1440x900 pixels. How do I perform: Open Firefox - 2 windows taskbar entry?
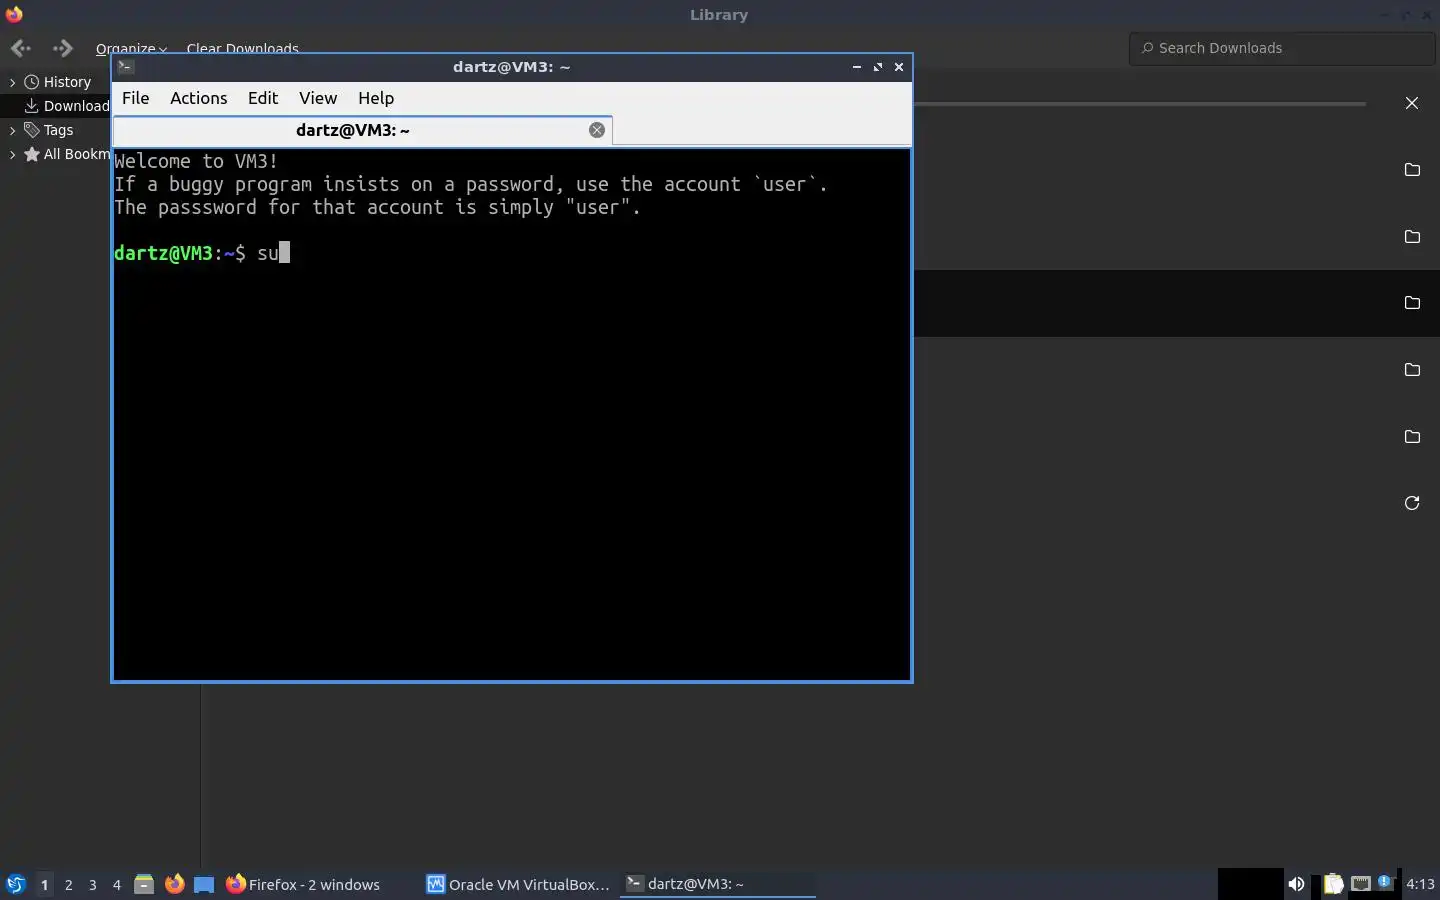(303, 884)
